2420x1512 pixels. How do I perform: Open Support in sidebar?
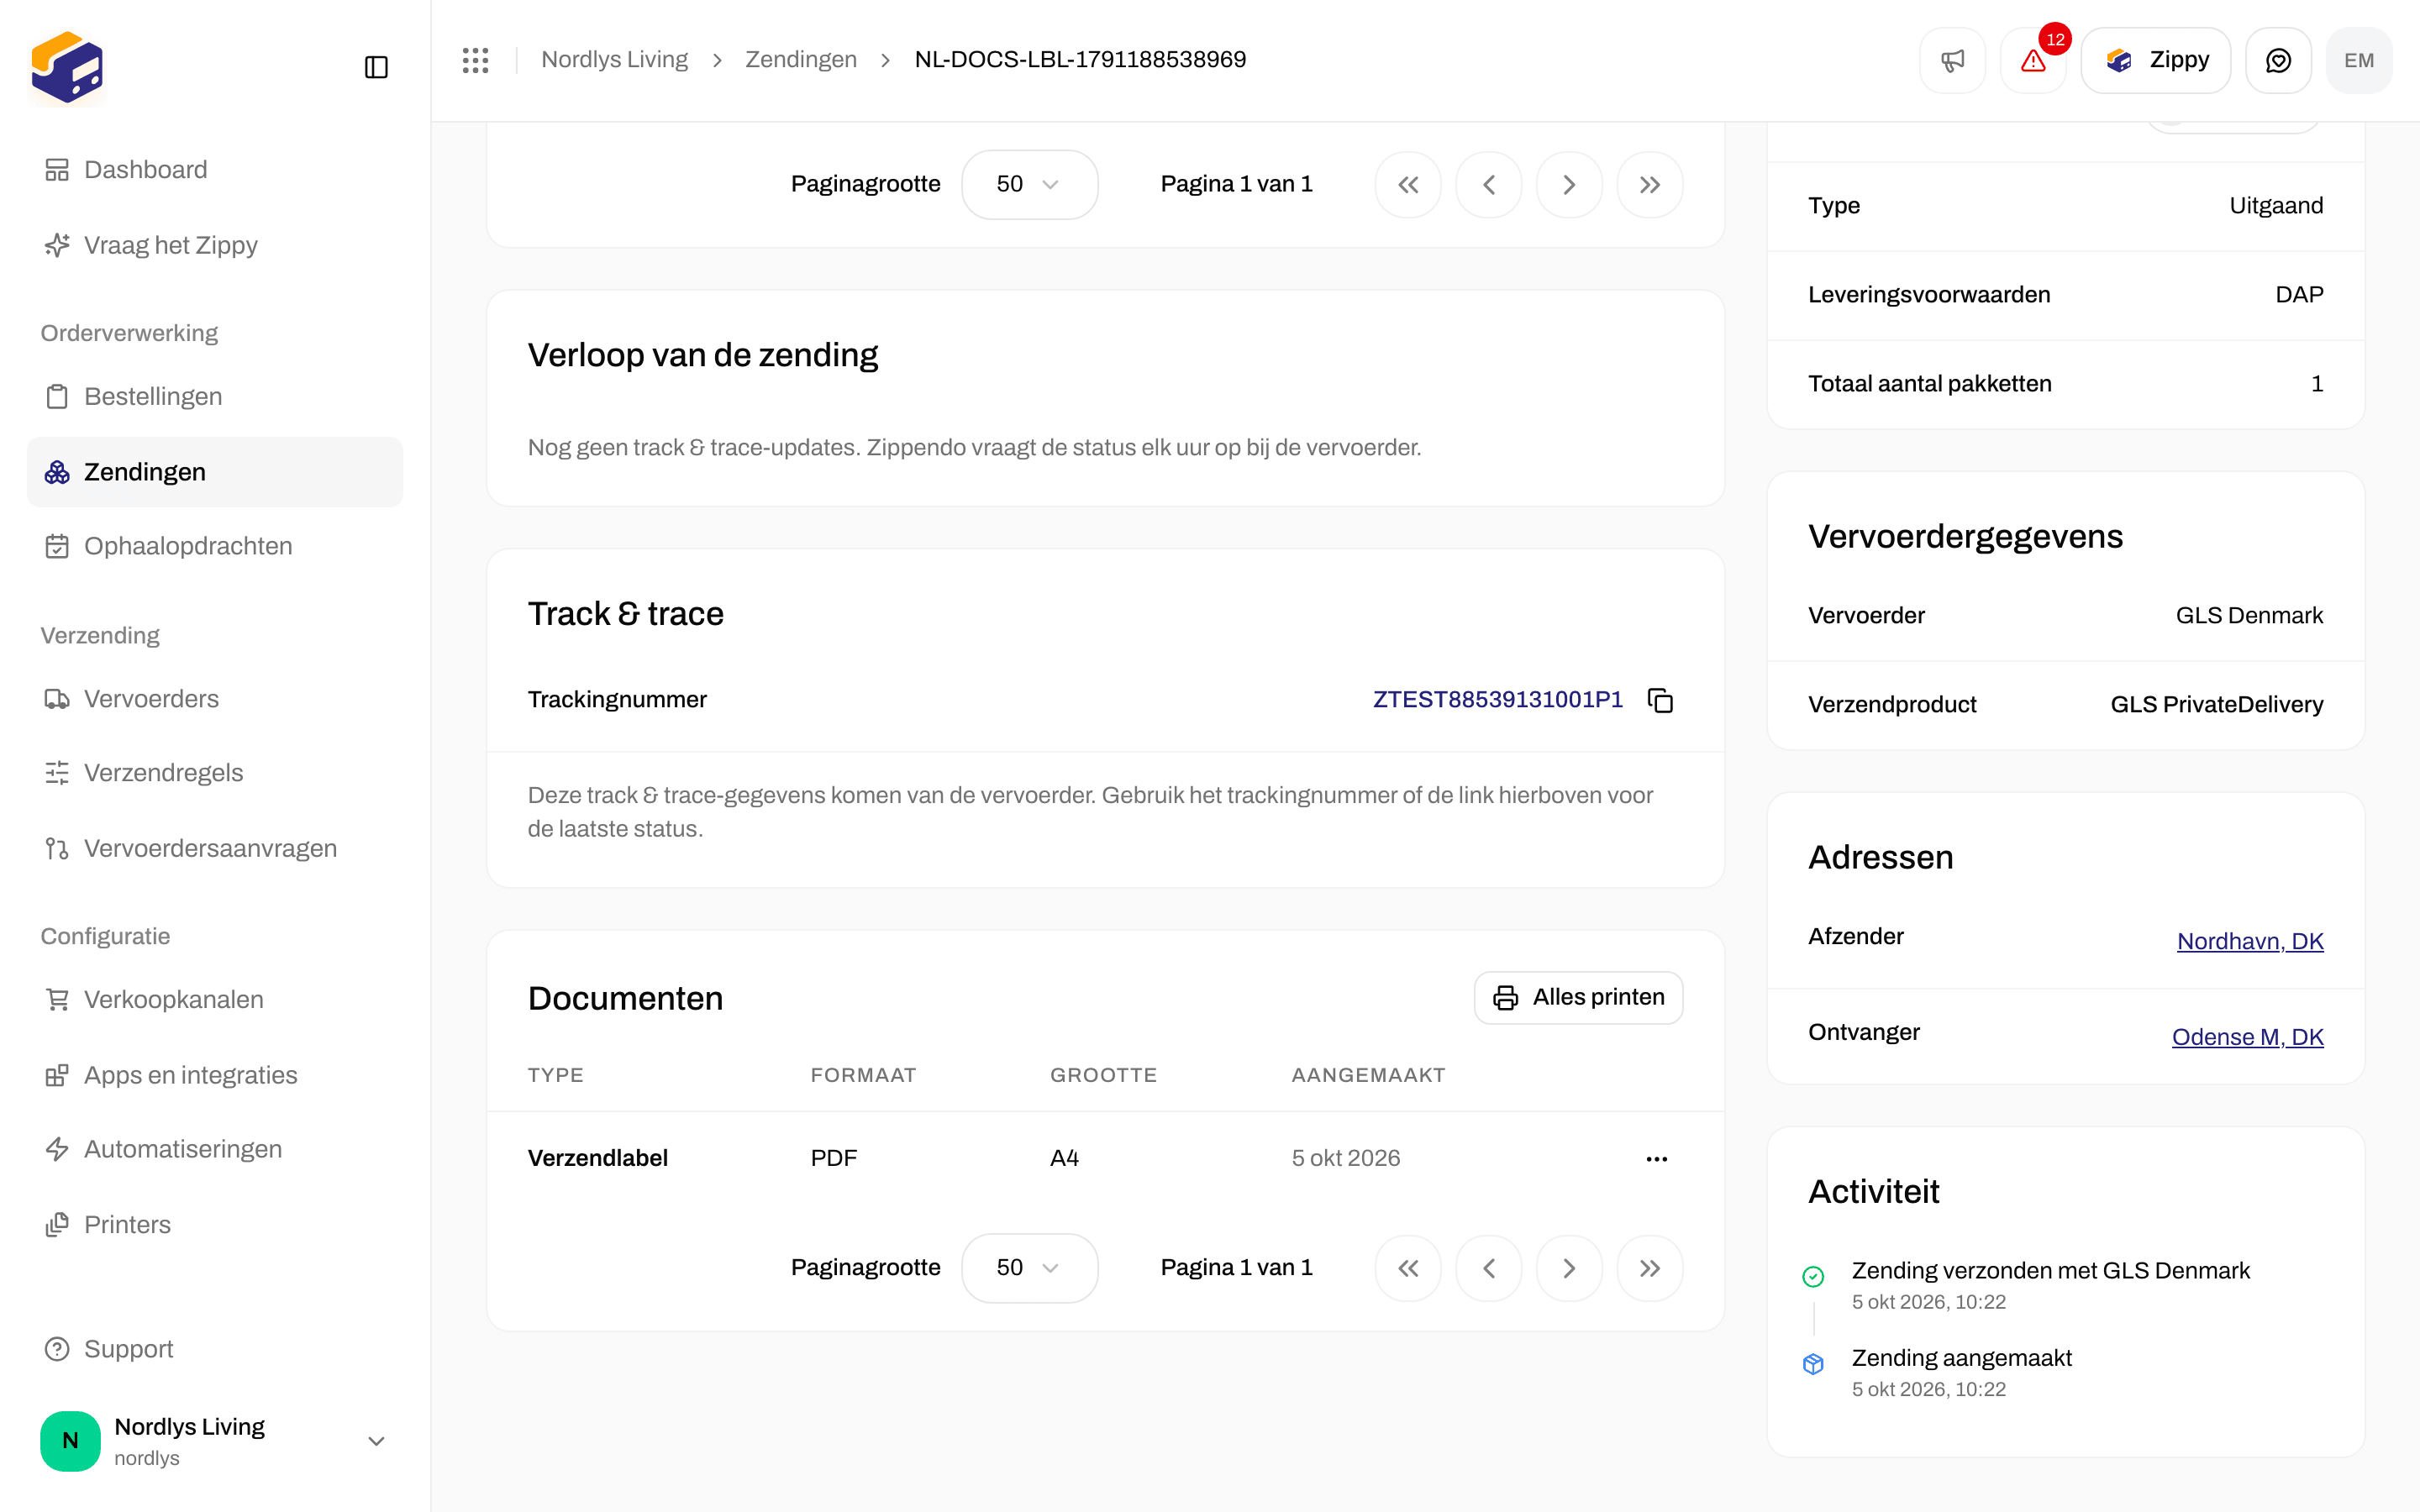(215, 1349)
